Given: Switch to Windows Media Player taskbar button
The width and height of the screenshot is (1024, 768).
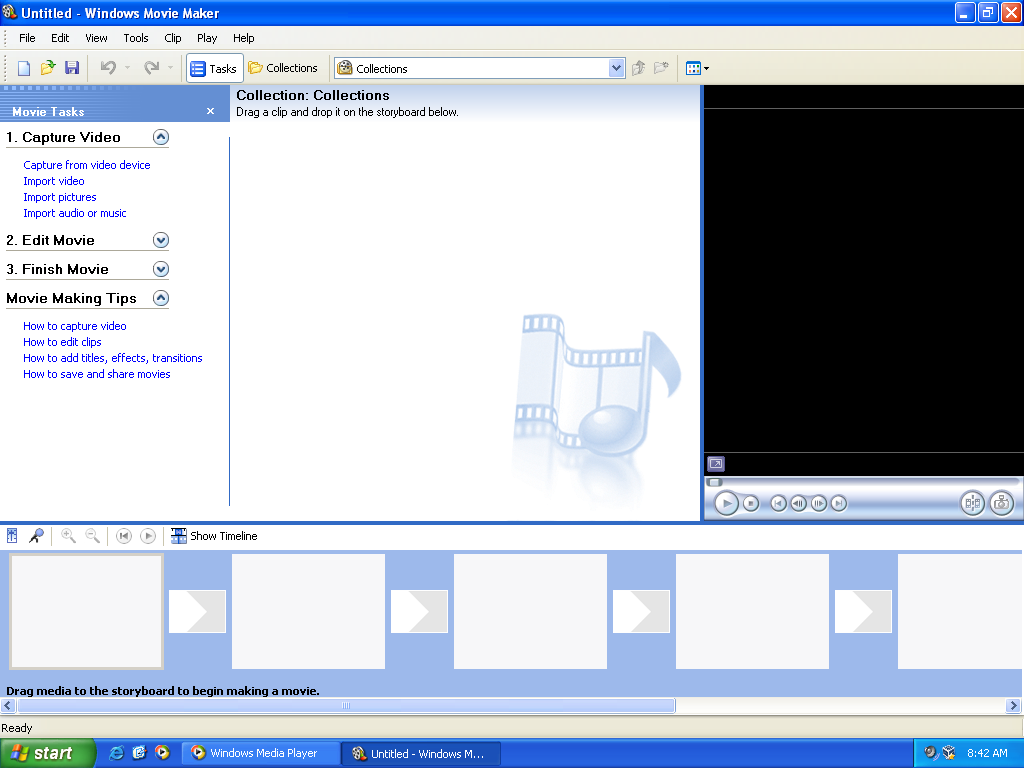Looking at the screenshot, I should [x=260, y=754].
